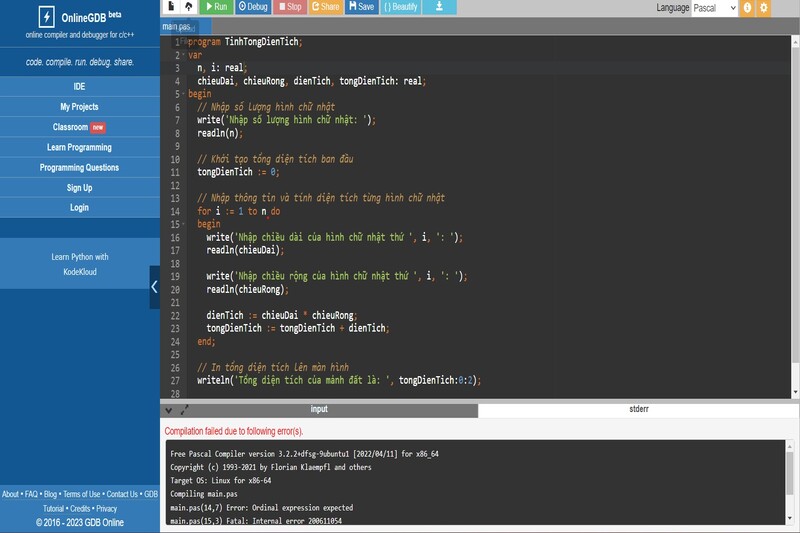Switch to the input tab
This screenshot has height=533, width=800.
click(x=319, y=410)
